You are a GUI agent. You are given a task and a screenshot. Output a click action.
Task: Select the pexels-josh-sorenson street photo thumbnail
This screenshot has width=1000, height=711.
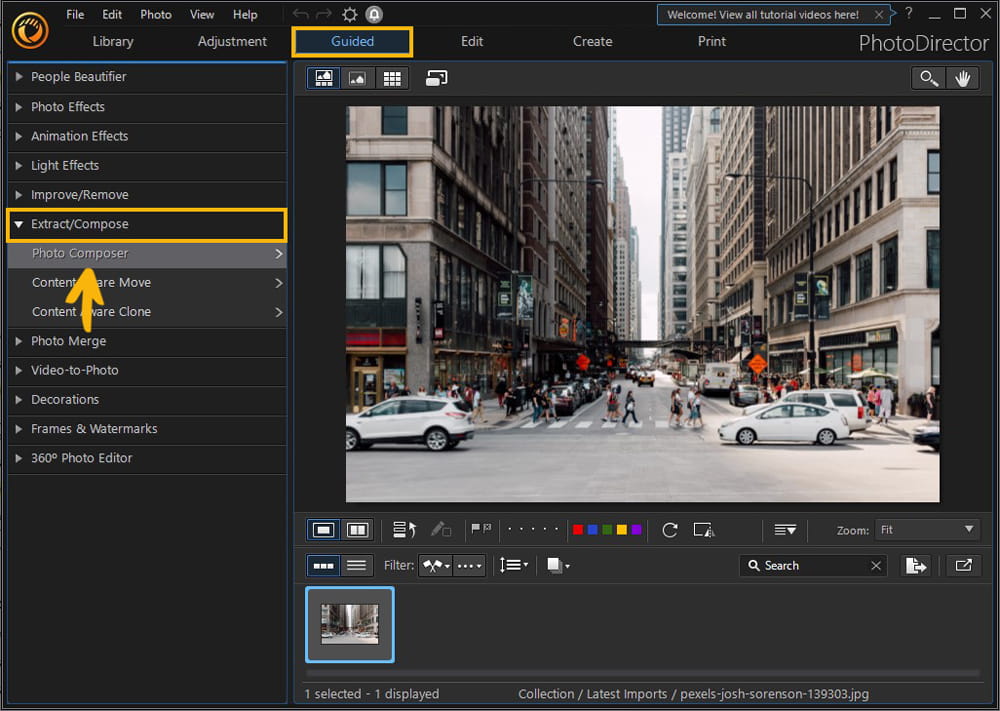tap(349, 623)
